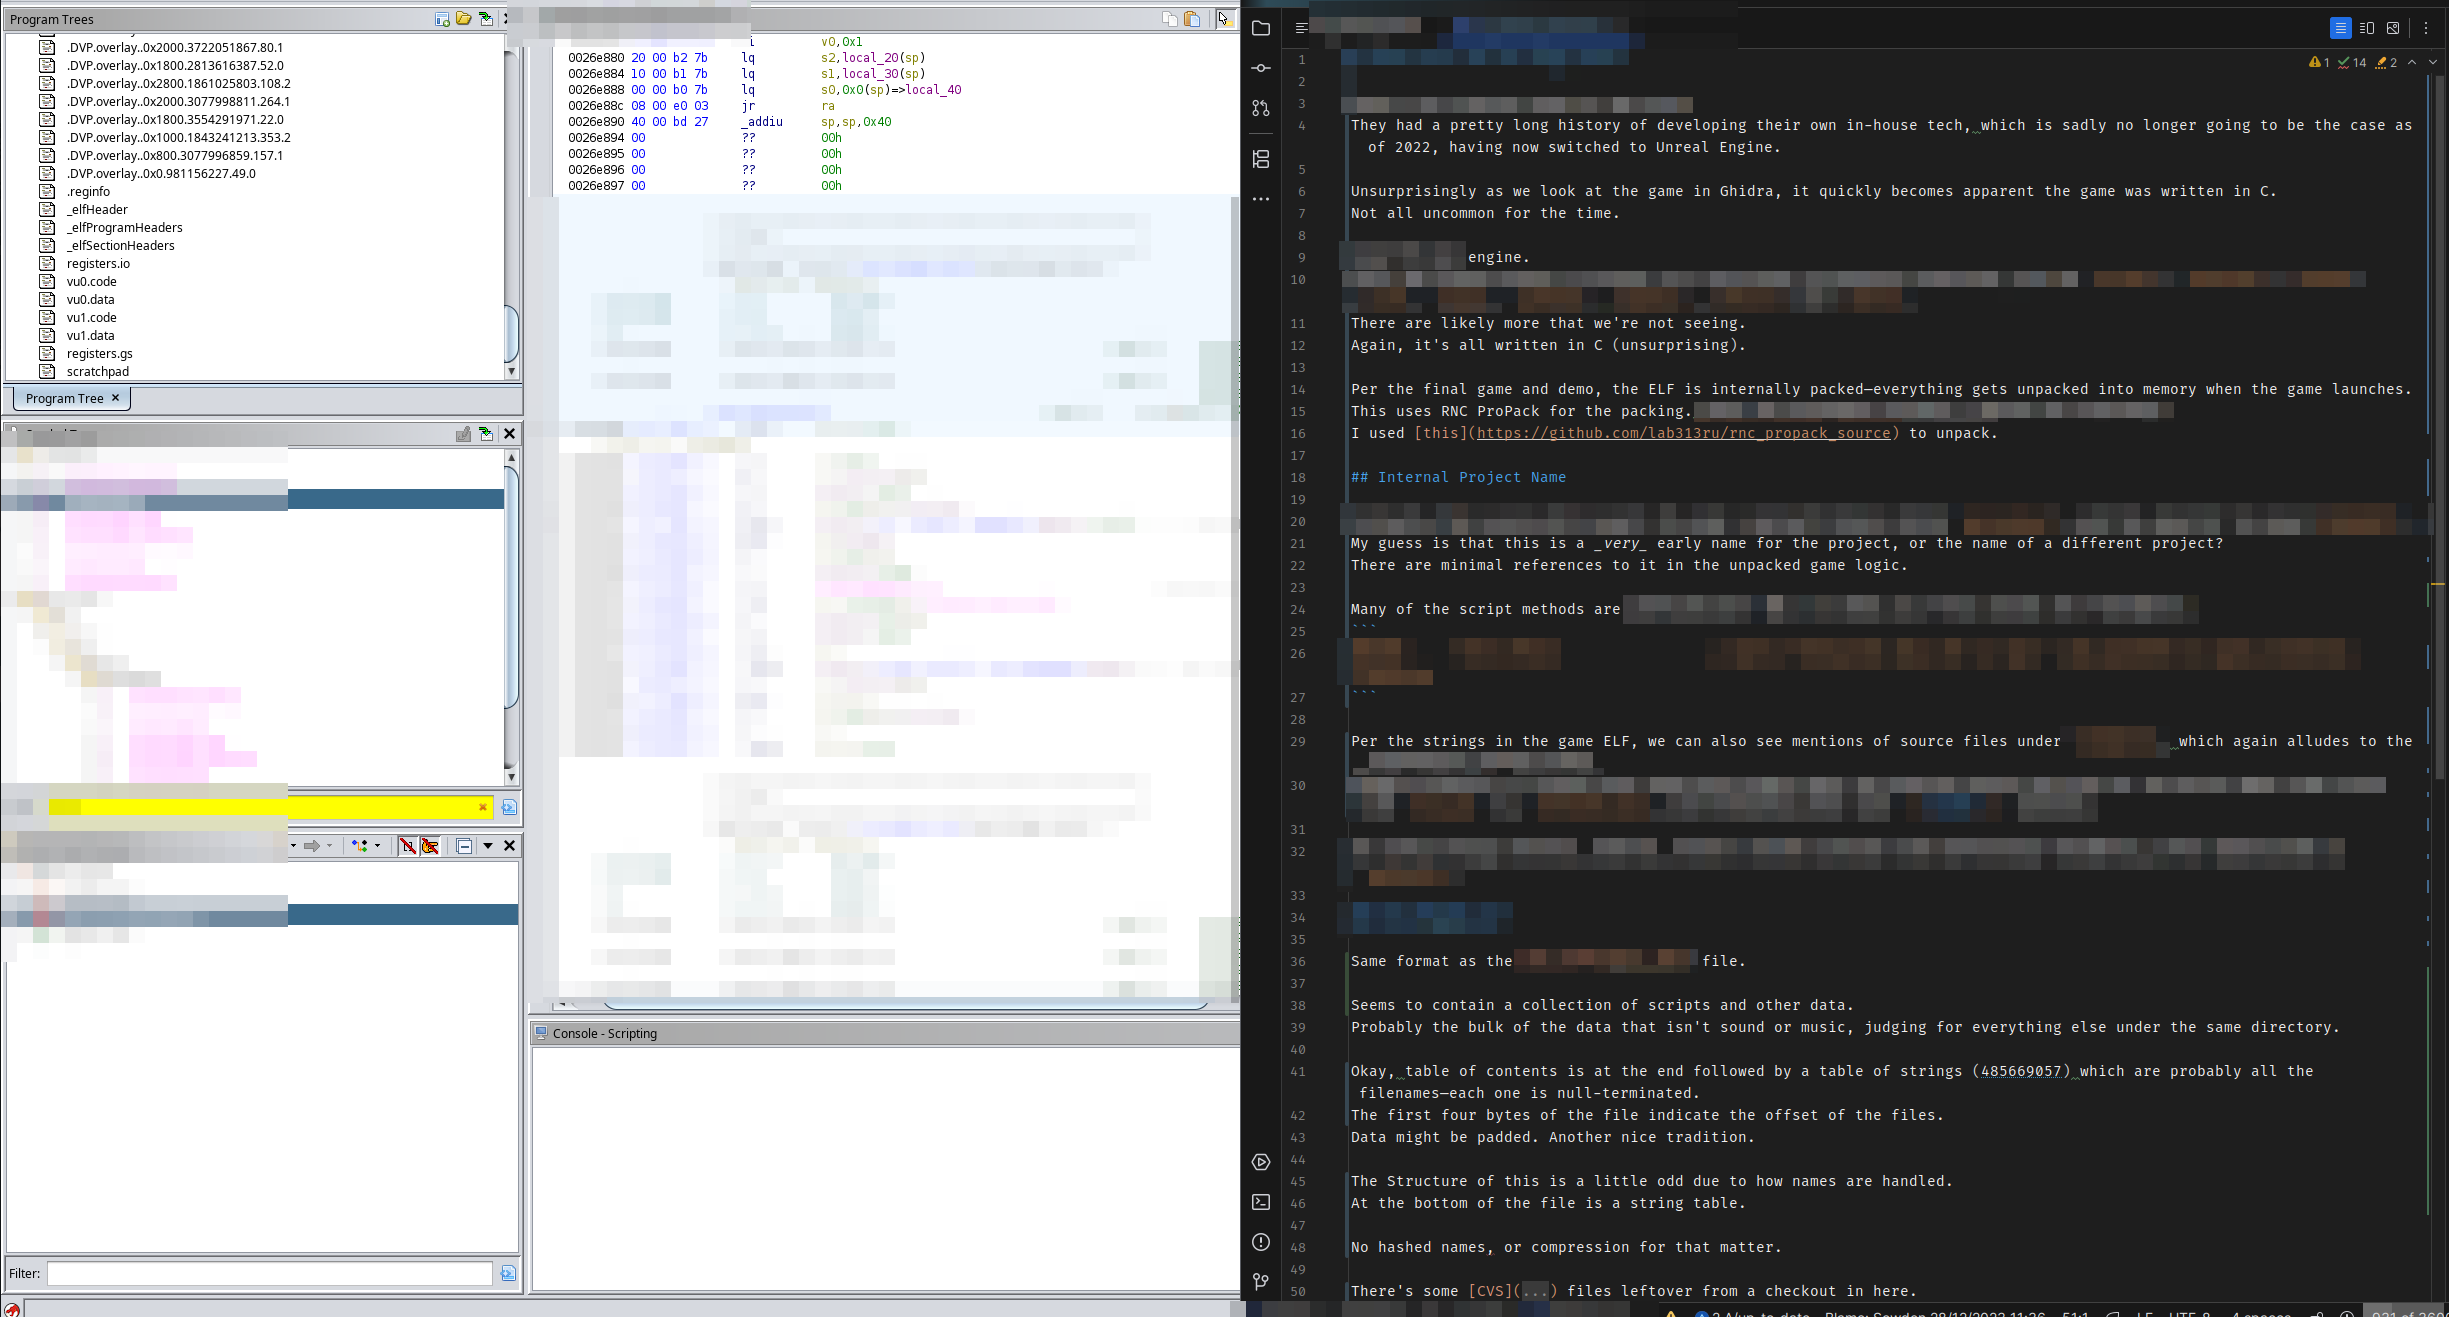Open the rnc_propack_source GitHub link
2449x1317 pixels.
pyautogui.click(x=1683, y=433)
